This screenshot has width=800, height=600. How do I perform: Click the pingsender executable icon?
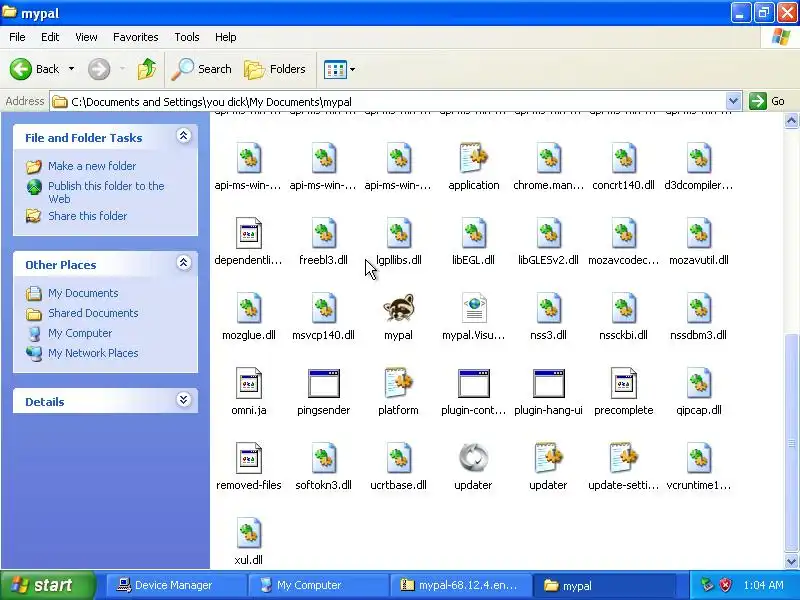(x=323, y=383)
